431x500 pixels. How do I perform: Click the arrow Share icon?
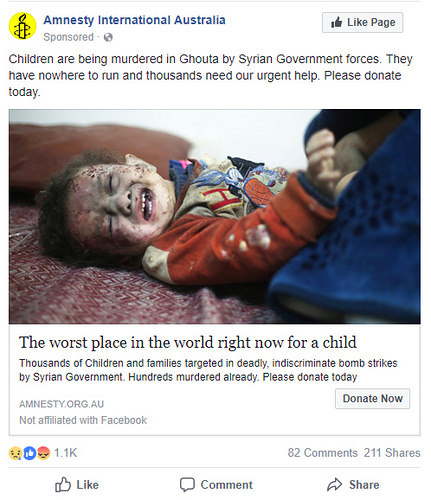pyautogui.click(x=335, y=485)
